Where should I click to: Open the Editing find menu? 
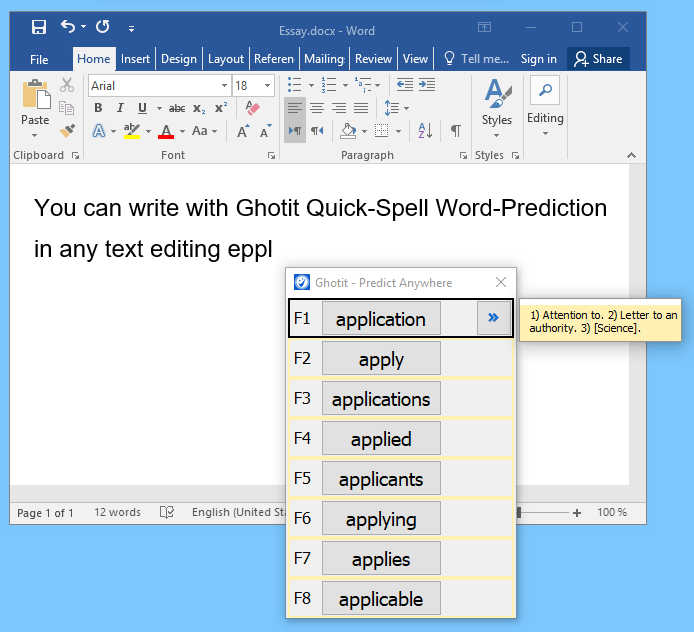[x=545, y=108]
